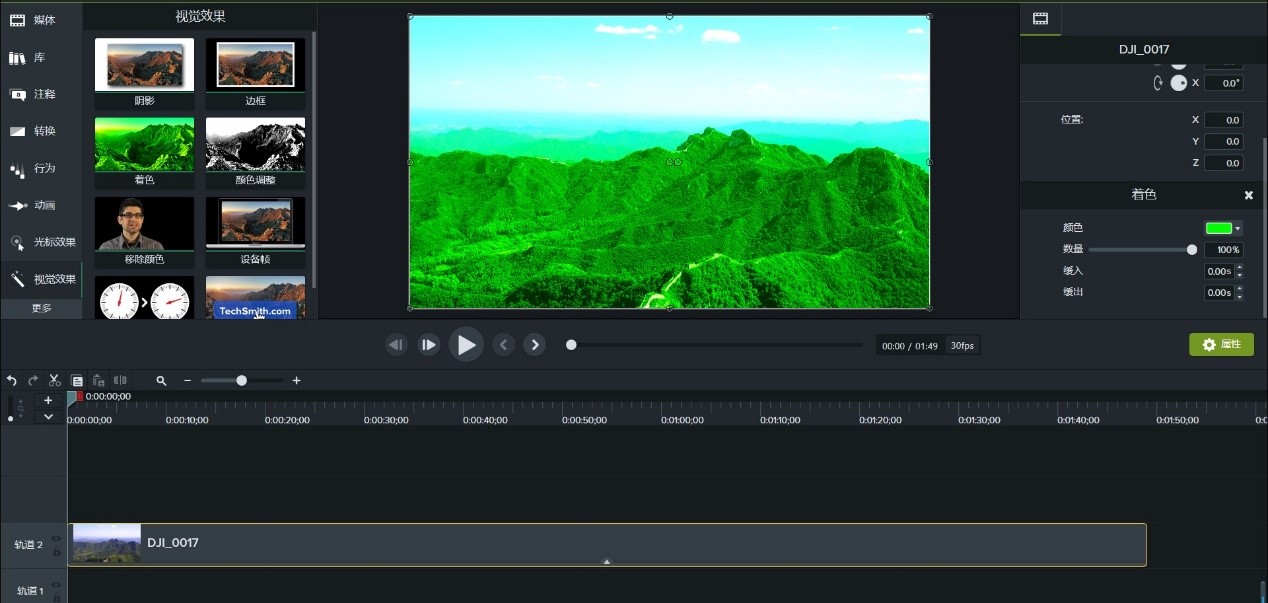Viewport: 1268px width, 603px height.
Task: Toggle eye visibility of 轨道 1
Action: [x=56, y=585]
